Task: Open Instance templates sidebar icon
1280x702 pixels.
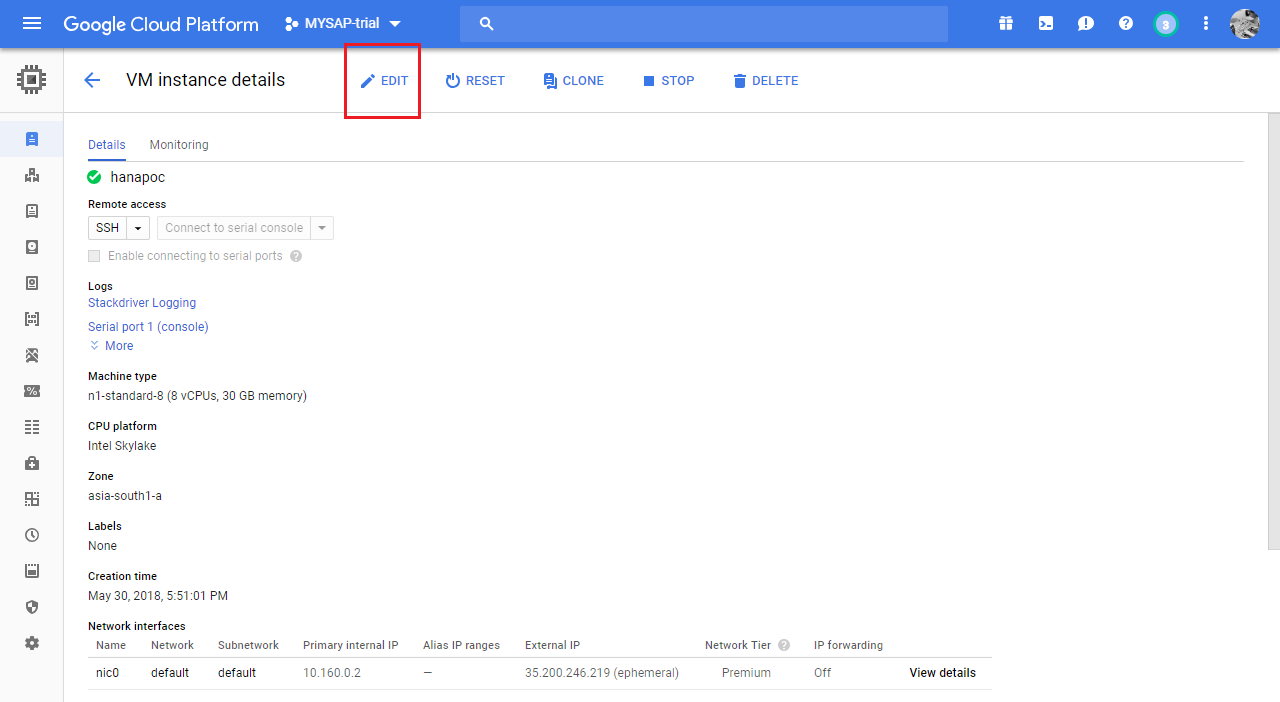Action: (32, 211)
